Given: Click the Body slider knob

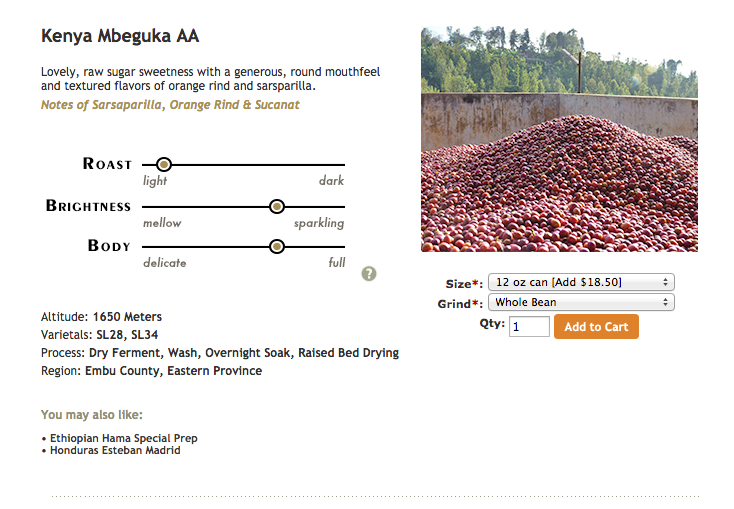Looking at the screenshot, I should (277, 246).
